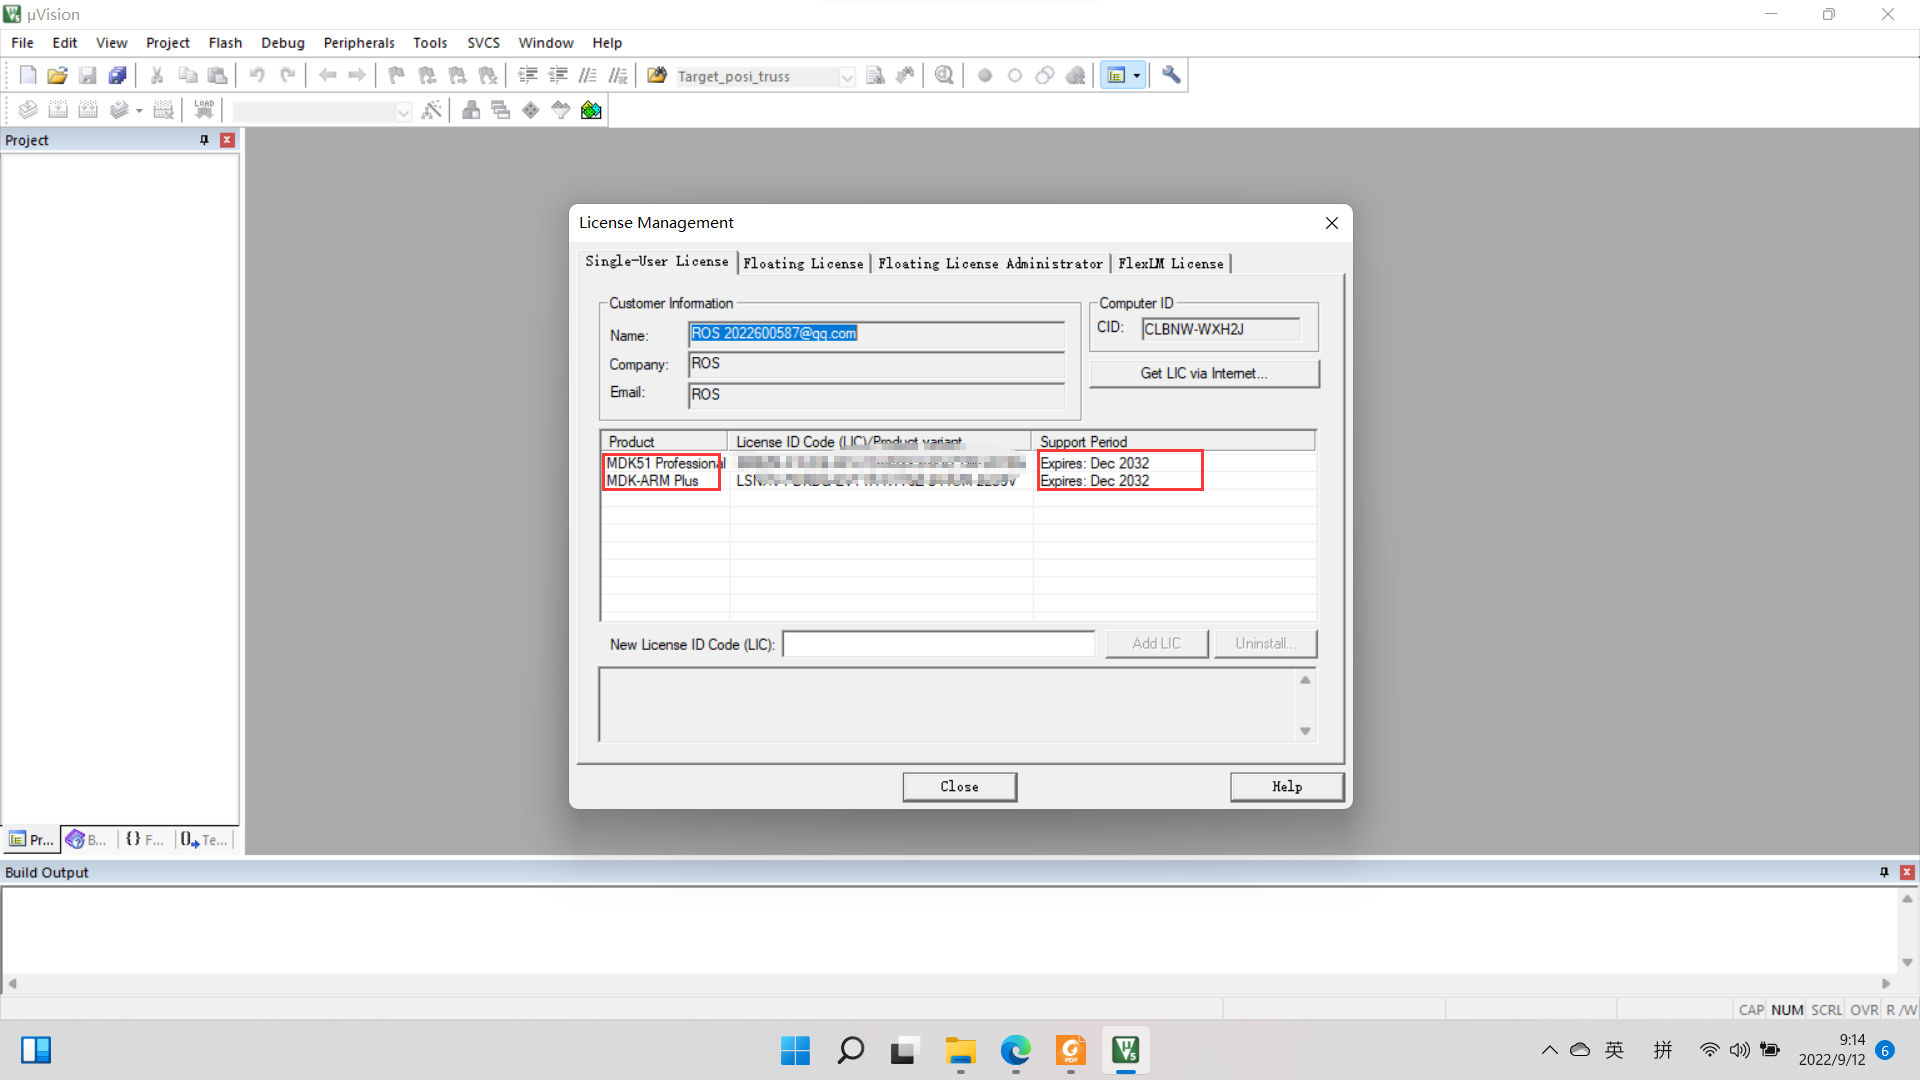Expand the Target_posi_truss dropdown
The height and width of the screenshot is (1080, 1920).
847,77
